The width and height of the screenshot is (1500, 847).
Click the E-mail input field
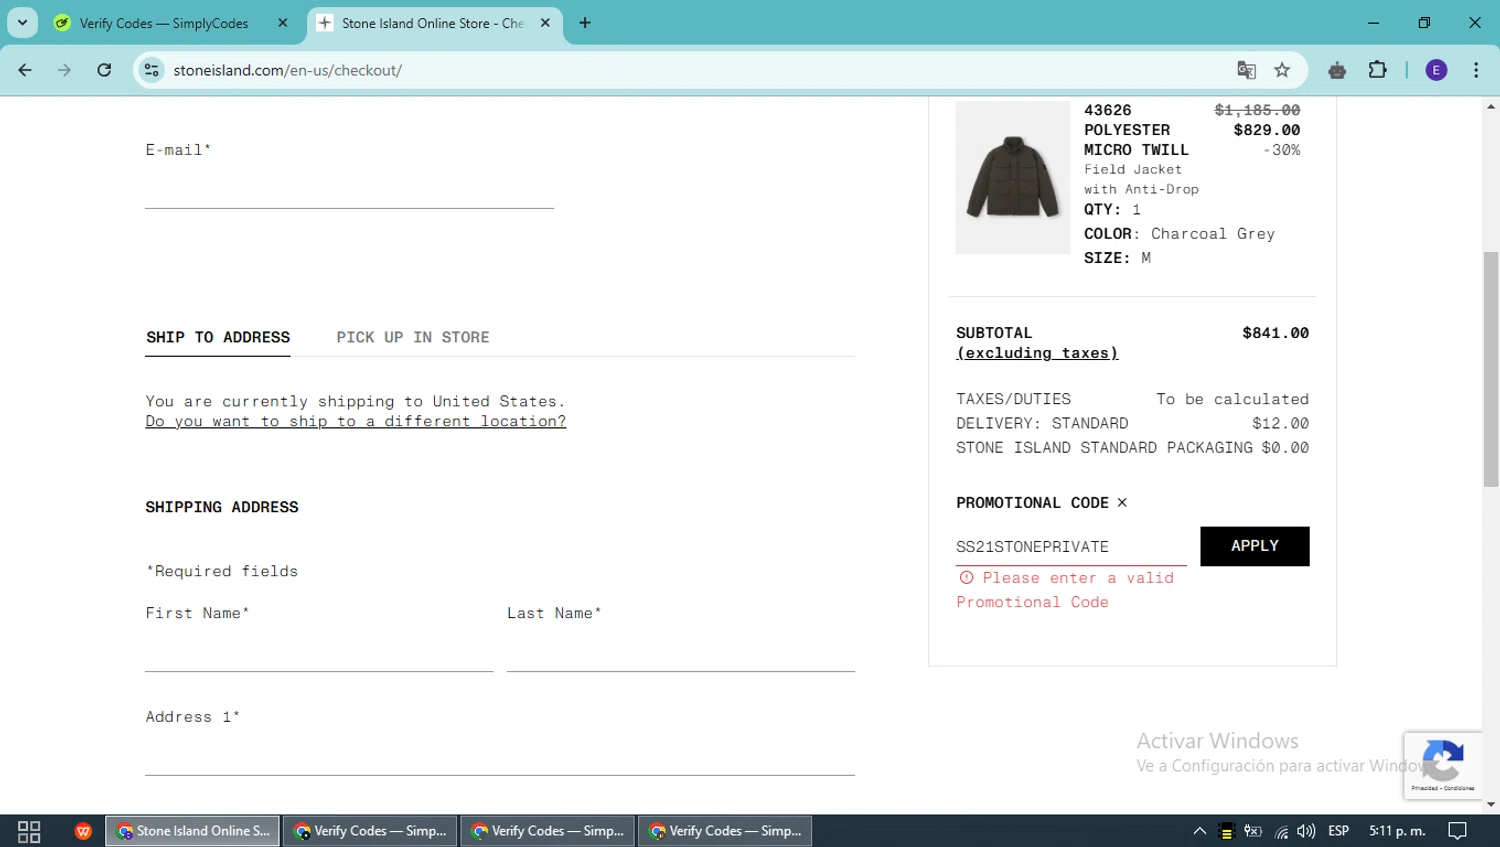click(349, 190)
